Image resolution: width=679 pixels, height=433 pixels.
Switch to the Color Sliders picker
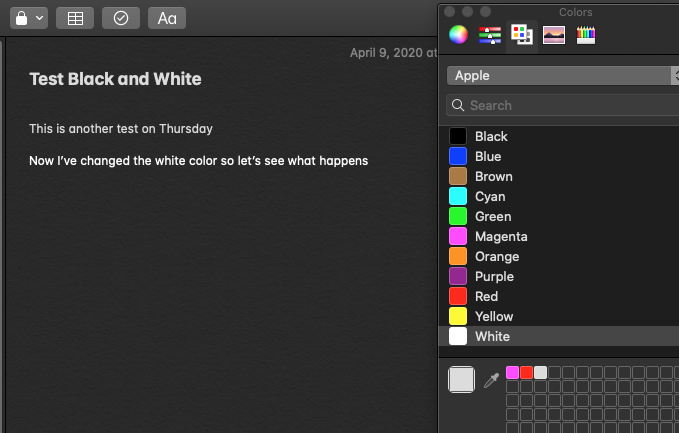(490, 35)
